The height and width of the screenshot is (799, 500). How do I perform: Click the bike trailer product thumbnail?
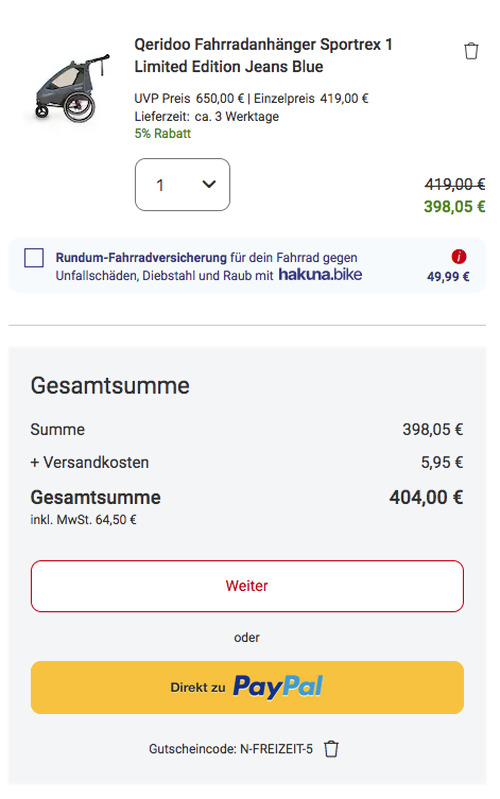[70, 87]
